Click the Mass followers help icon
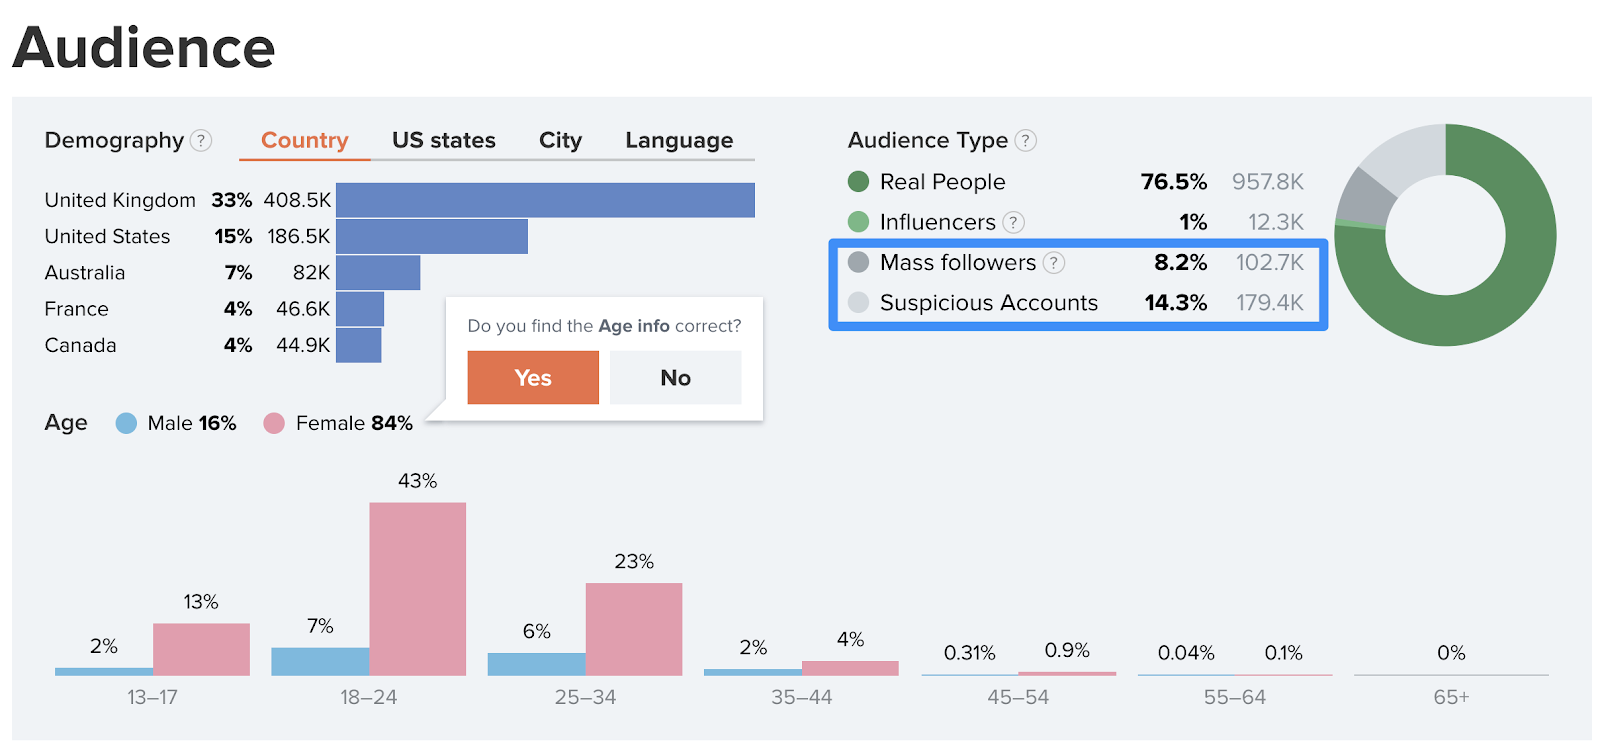Viewport: 1600px width, 747px height. click(1054, 263)
